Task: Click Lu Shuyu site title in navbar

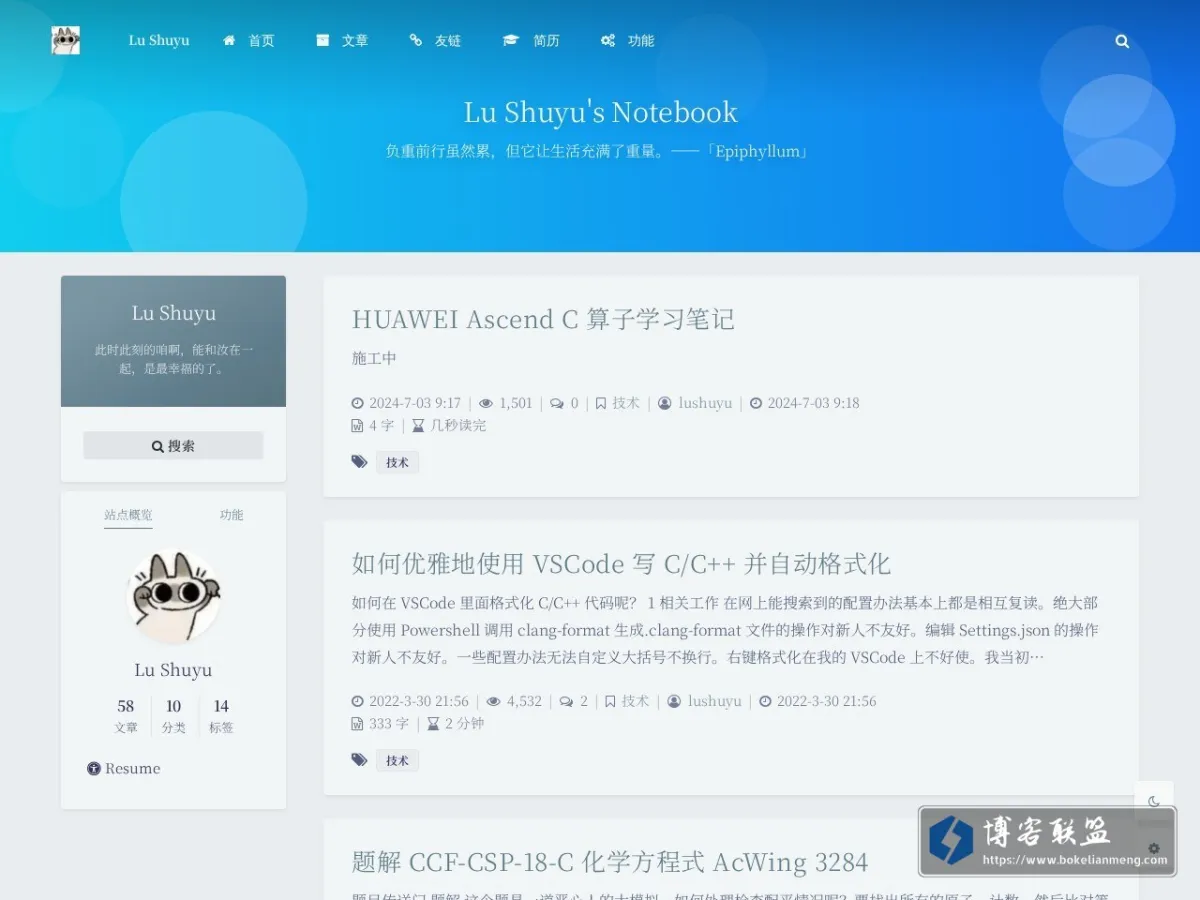Action: click(x=159, y=41)
